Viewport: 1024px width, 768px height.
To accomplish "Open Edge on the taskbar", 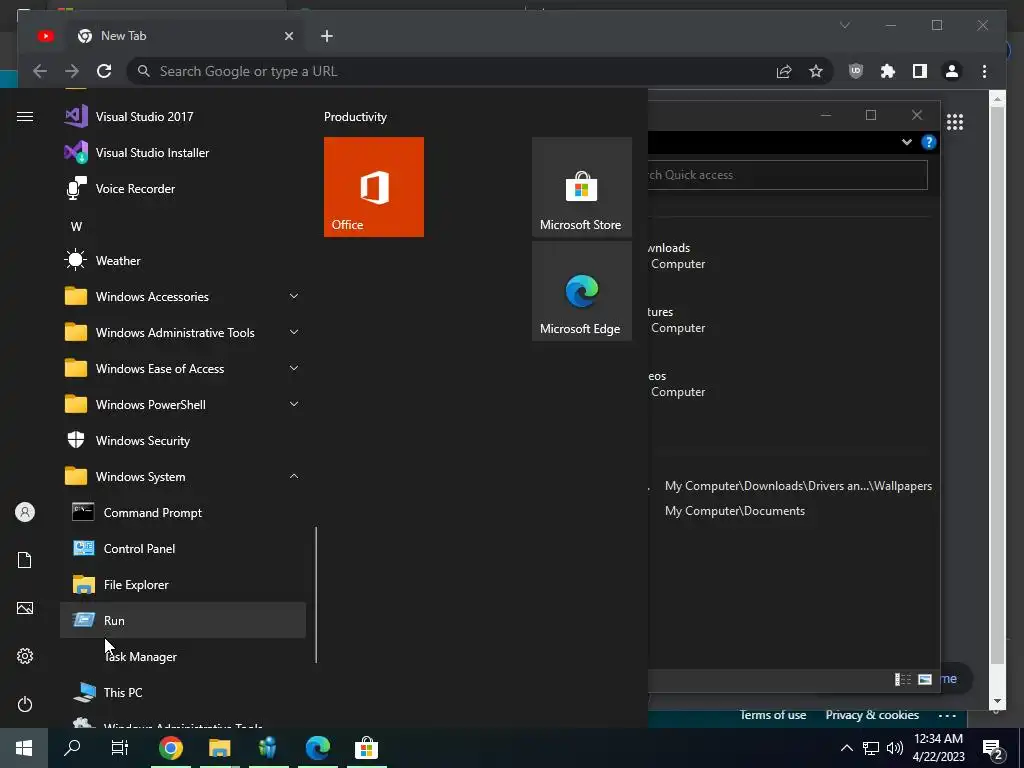I will pyautogui.click(x=317, y=748).
